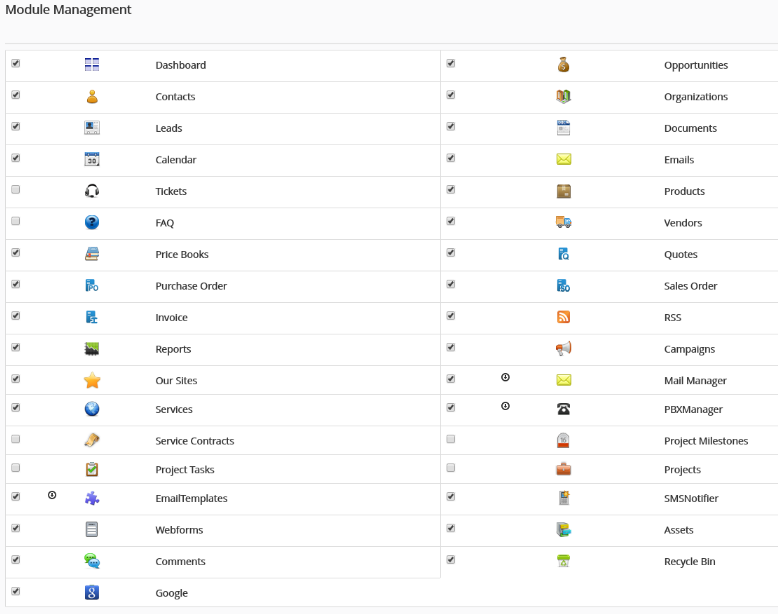Open settings for Mail Manager module
This screenshot has height=614, width=778.
tap(505, 378)
